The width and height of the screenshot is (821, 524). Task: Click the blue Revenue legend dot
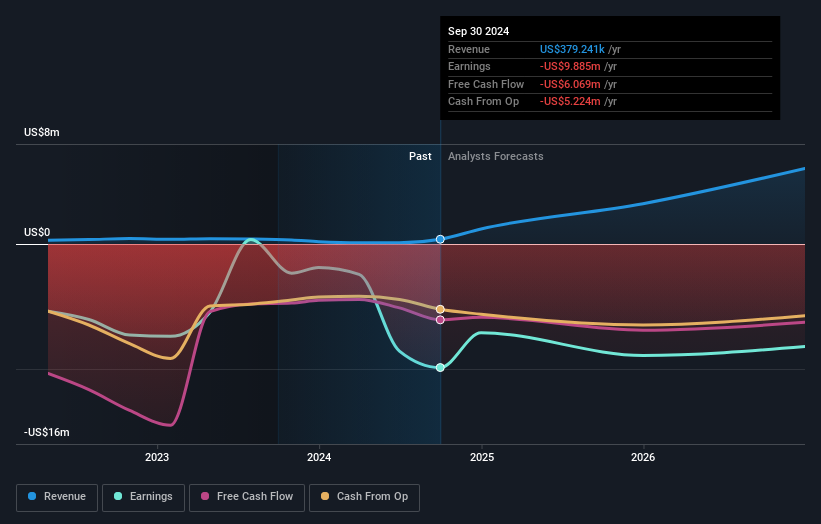point(32,496)
